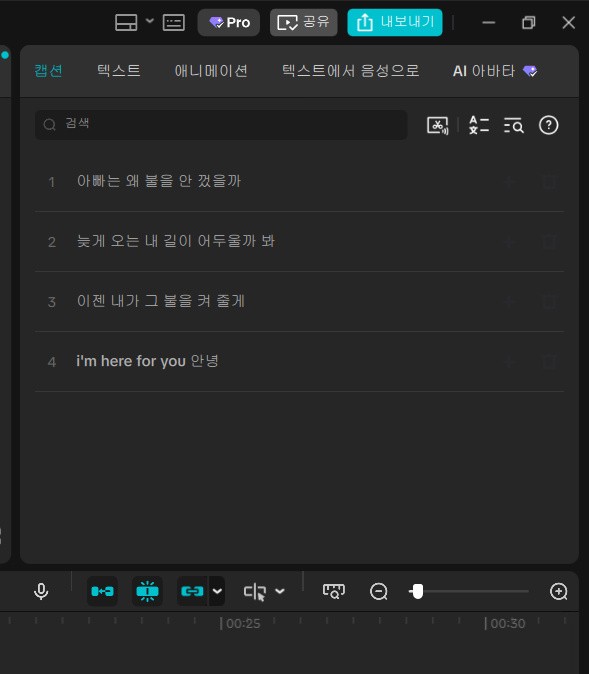The height and width of the screenshot is (674, 589).
Task: Select caption 'i'm here for you 안녕'
Action: tap(147, 361)
